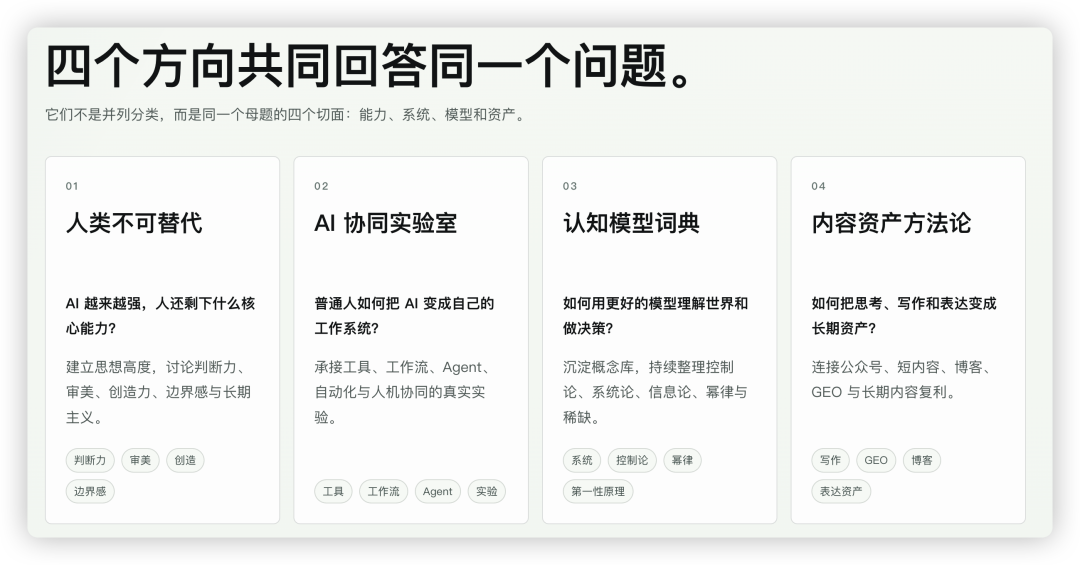Select the GEO tag
This screenshot has height=565, width=1080.
point(876,460)
